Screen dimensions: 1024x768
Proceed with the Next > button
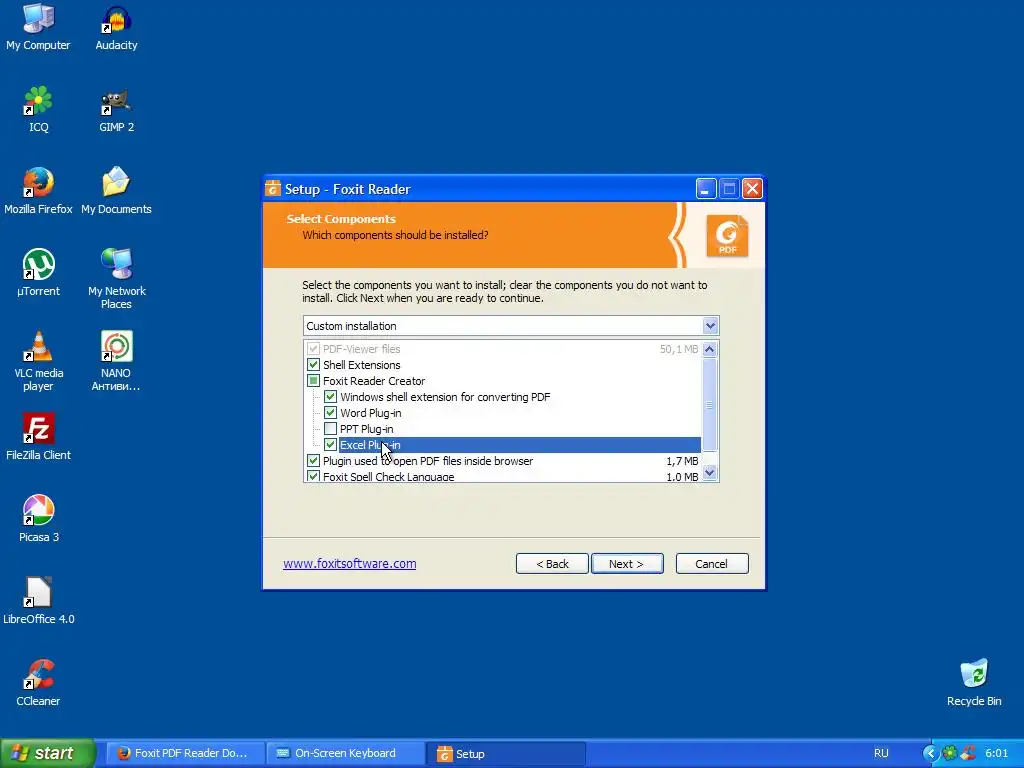point(627,564)
